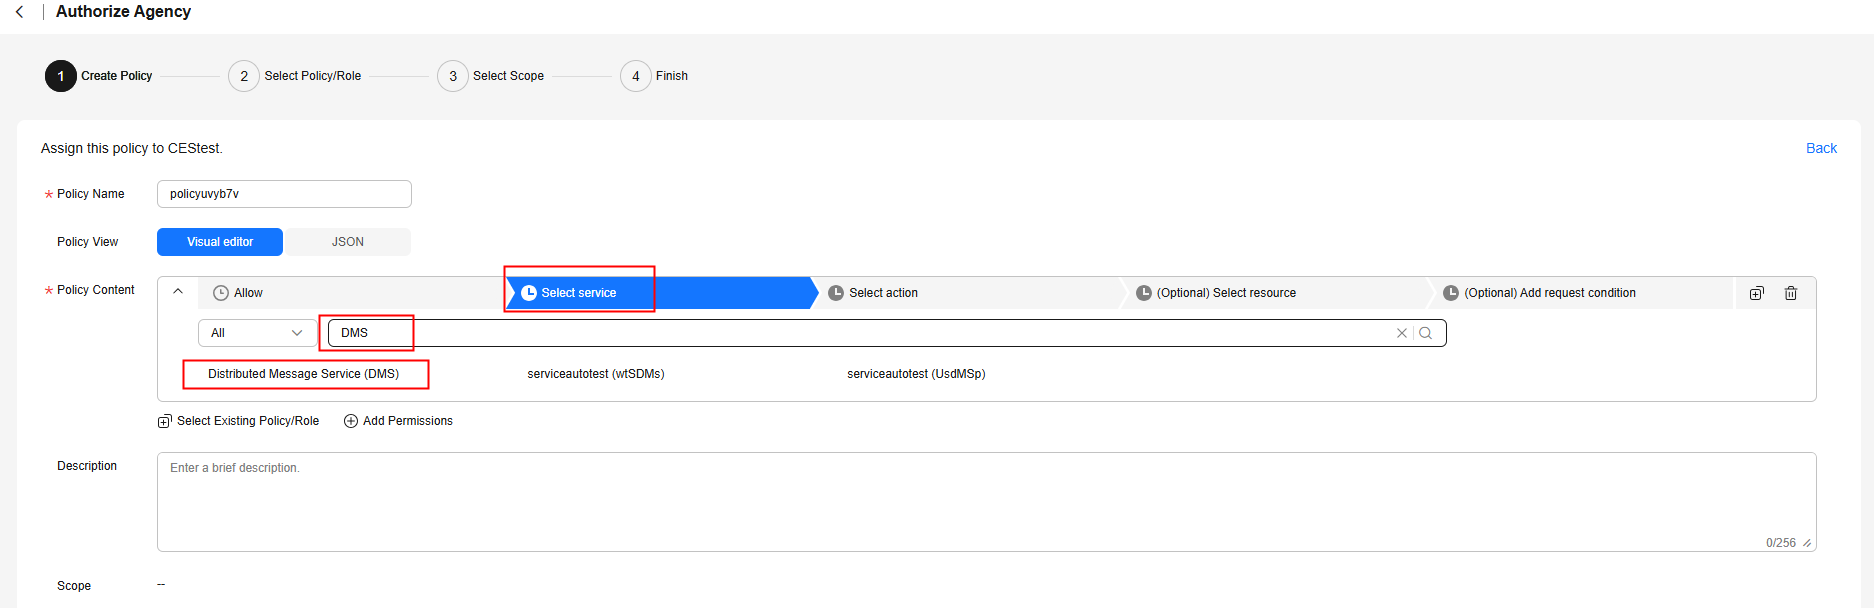This screenshot has height=608, width=1874.
Task: Collapse the policy content statement chevron
Action: click(x=178, y=291)
